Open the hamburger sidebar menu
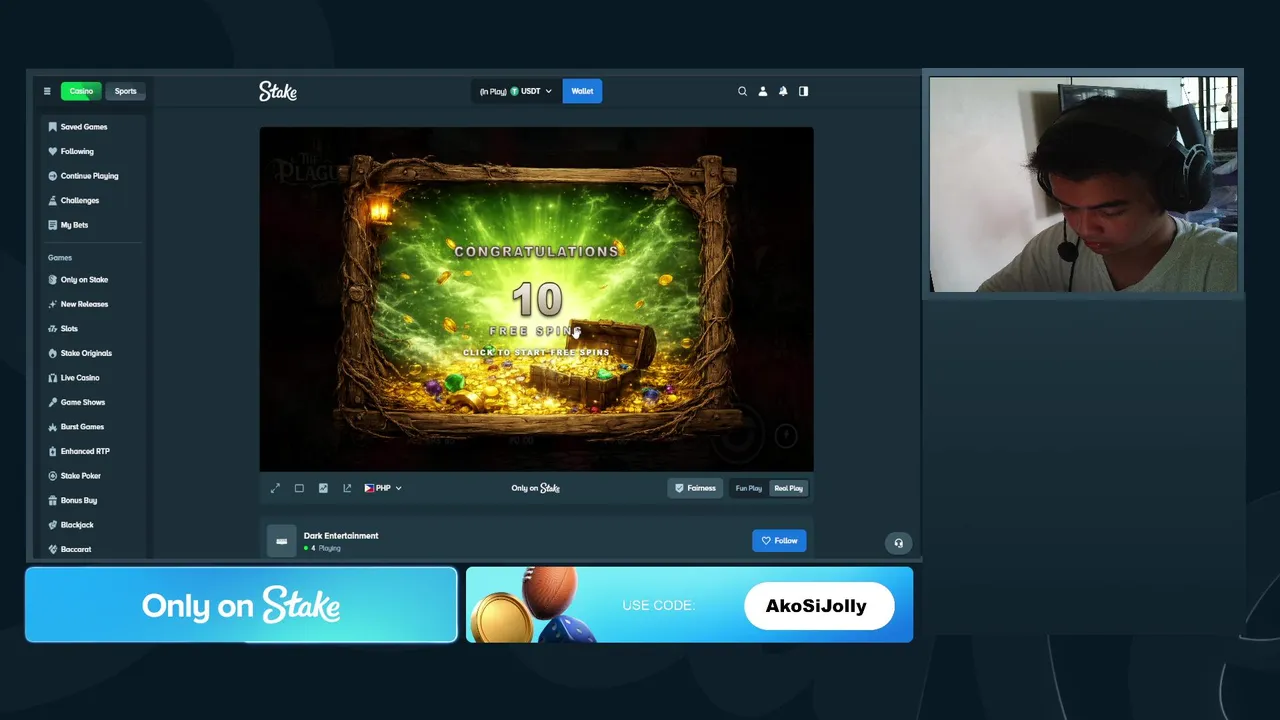The width and height of the screenshot is (1280, 720). [47, 91]
